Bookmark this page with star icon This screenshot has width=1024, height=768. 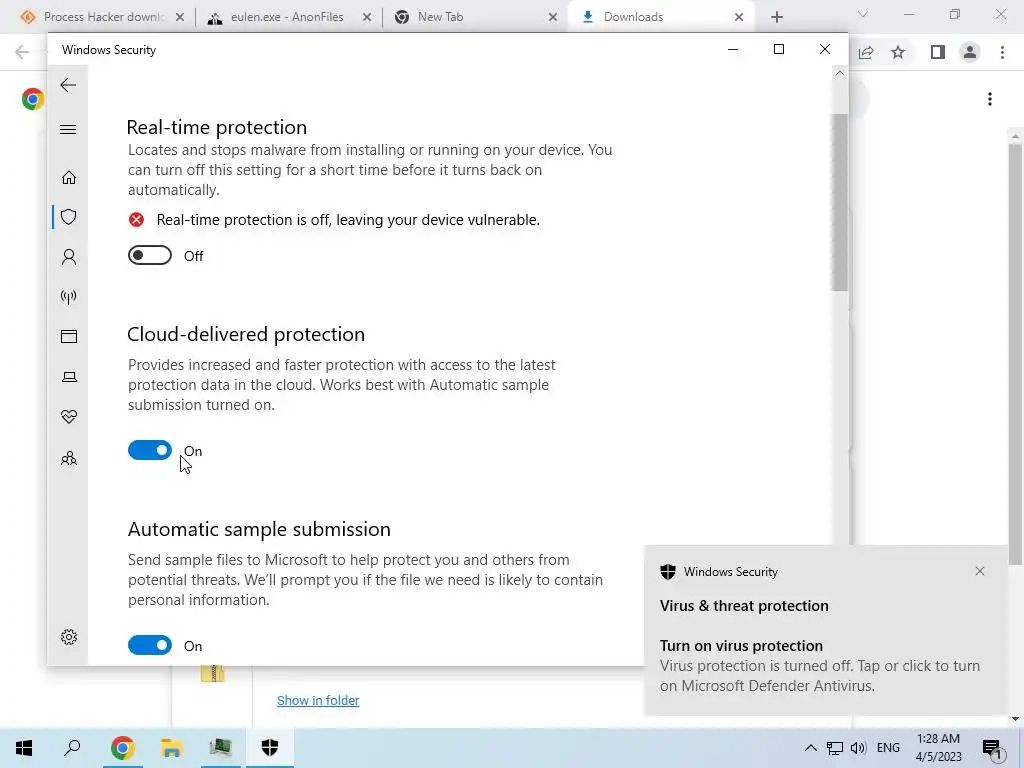click(898, 52)
